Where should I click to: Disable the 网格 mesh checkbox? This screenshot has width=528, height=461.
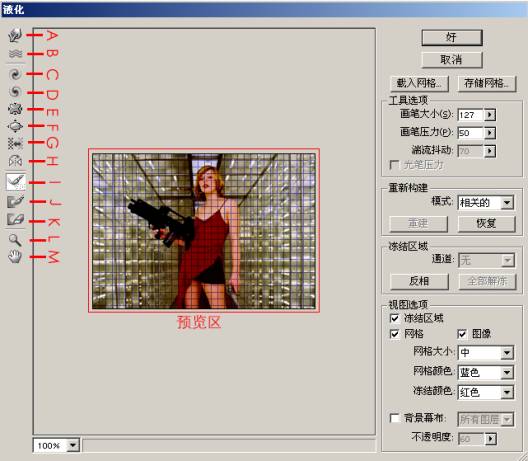(394, 334)
